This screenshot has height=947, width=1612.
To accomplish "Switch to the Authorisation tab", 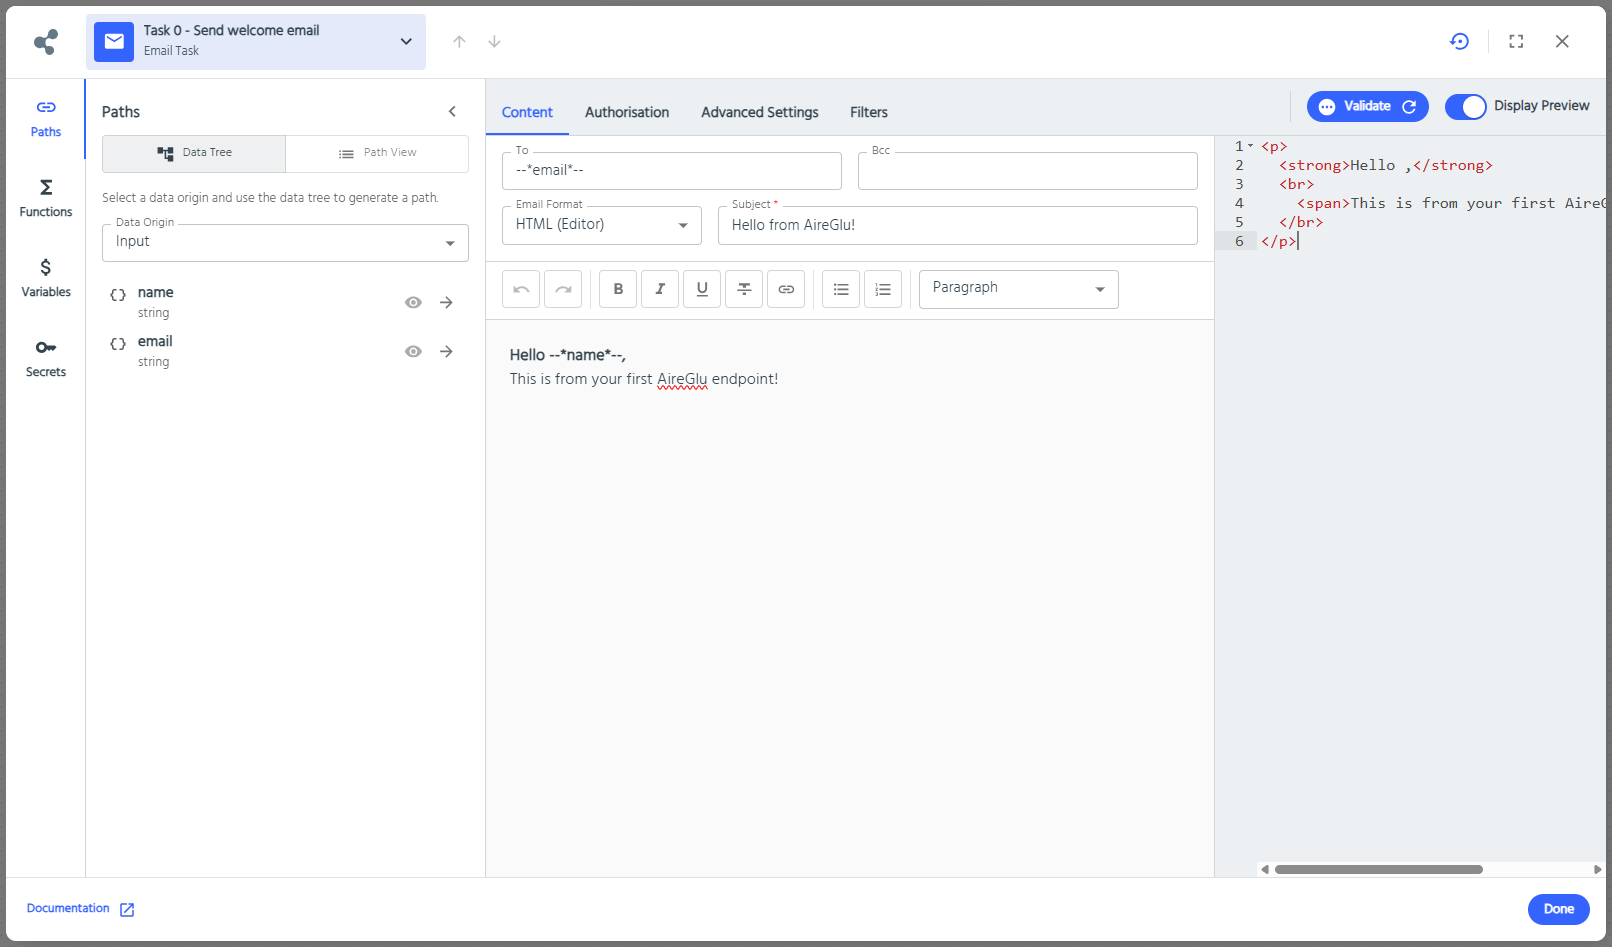I will (x=627, y=112).
